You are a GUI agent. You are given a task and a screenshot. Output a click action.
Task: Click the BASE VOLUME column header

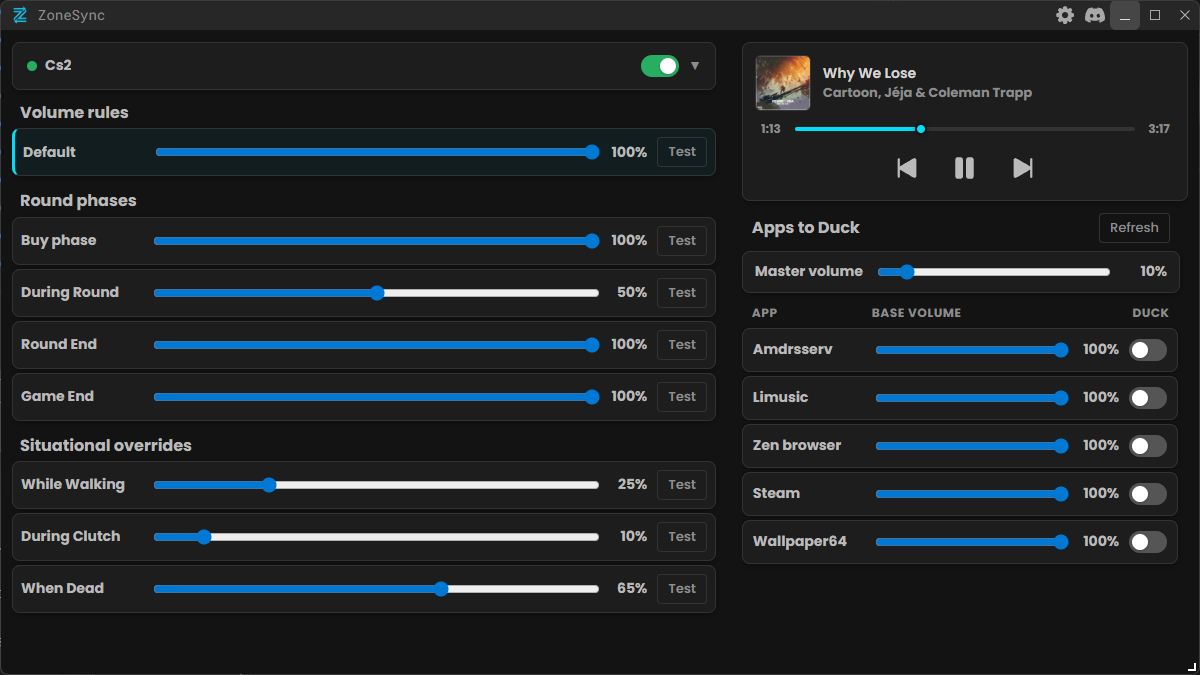click(x=916, y=313)
